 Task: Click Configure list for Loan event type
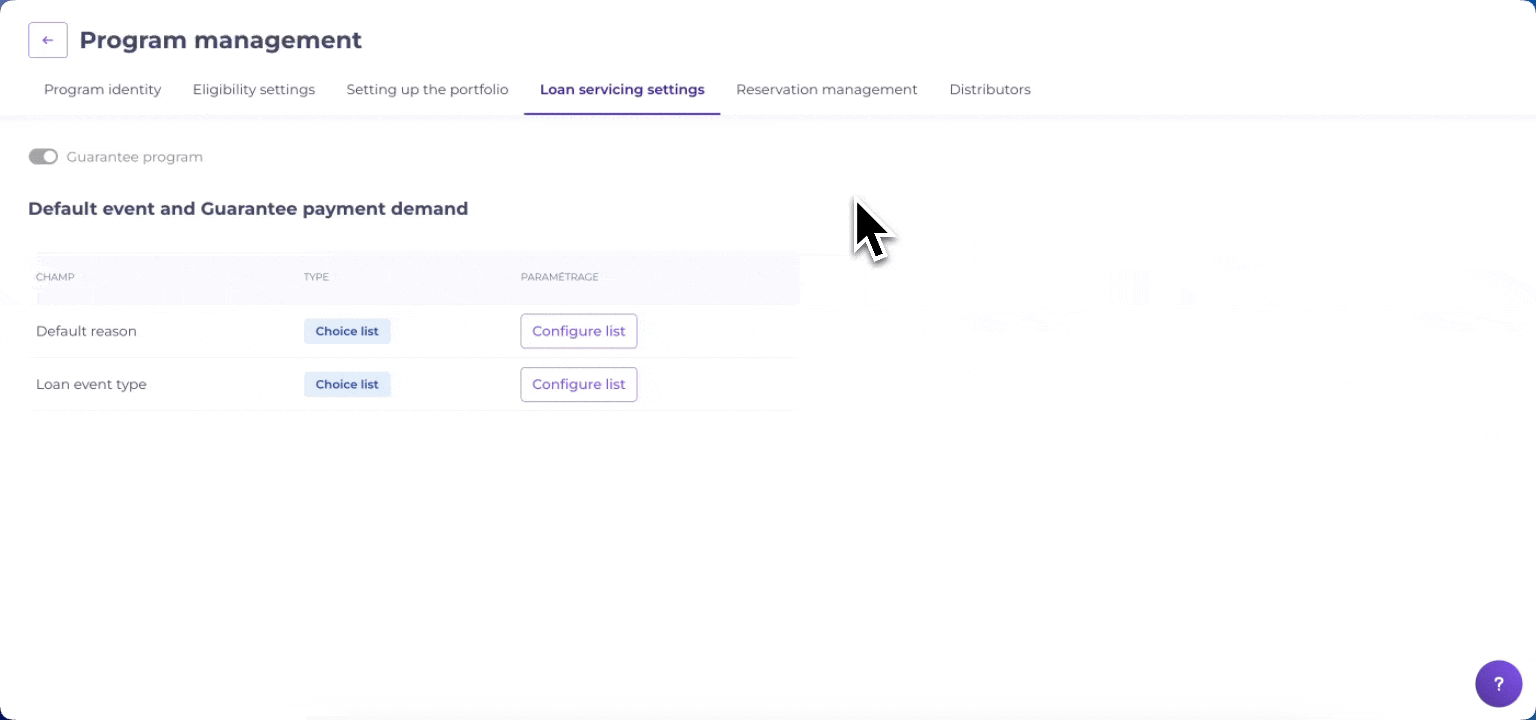(579, 384)
